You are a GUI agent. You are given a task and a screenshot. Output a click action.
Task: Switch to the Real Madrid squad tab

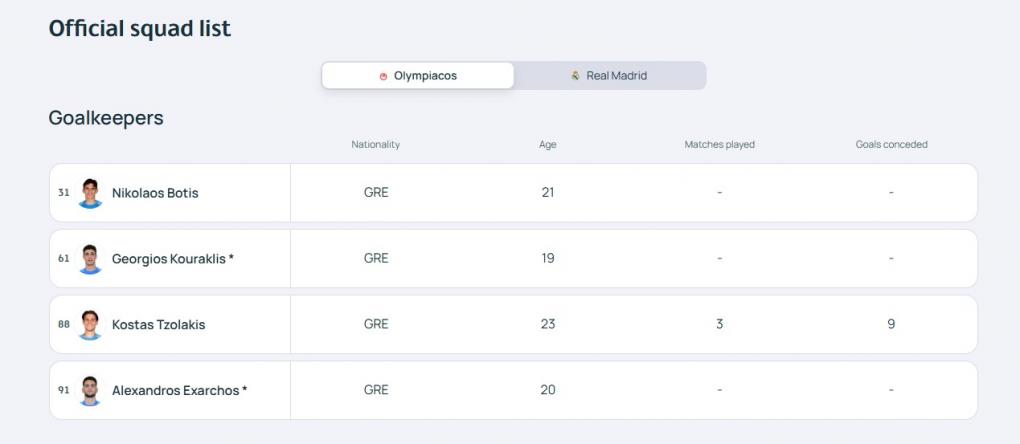click(x=609, y=76)
